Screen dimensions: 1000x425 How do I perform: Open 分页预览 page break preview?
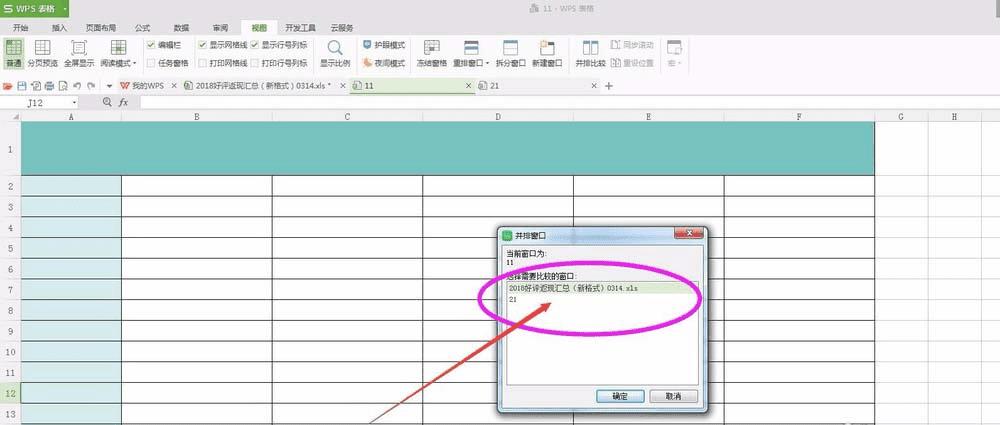(43, 54)
